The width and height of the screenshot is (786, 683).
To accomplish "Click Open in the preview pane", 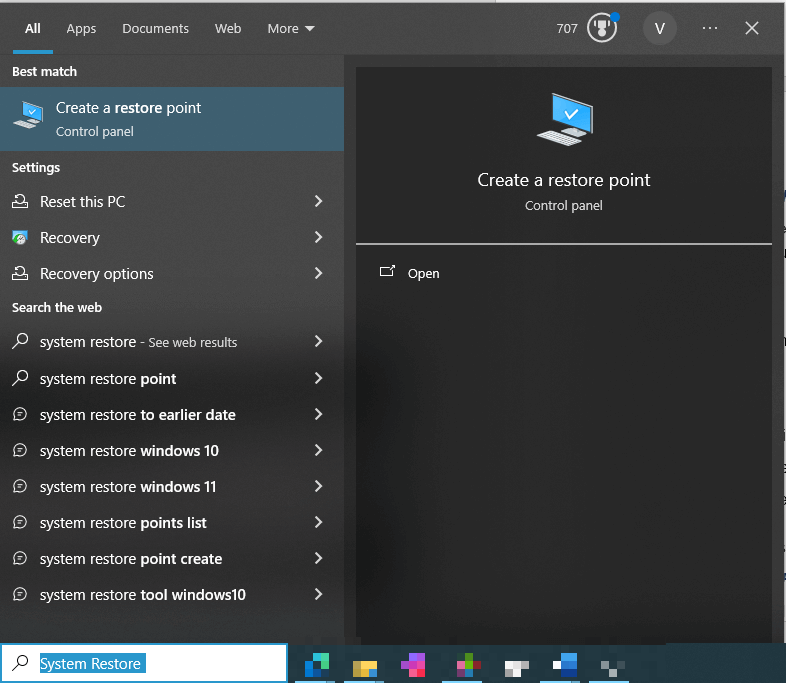I will [424, 274].
